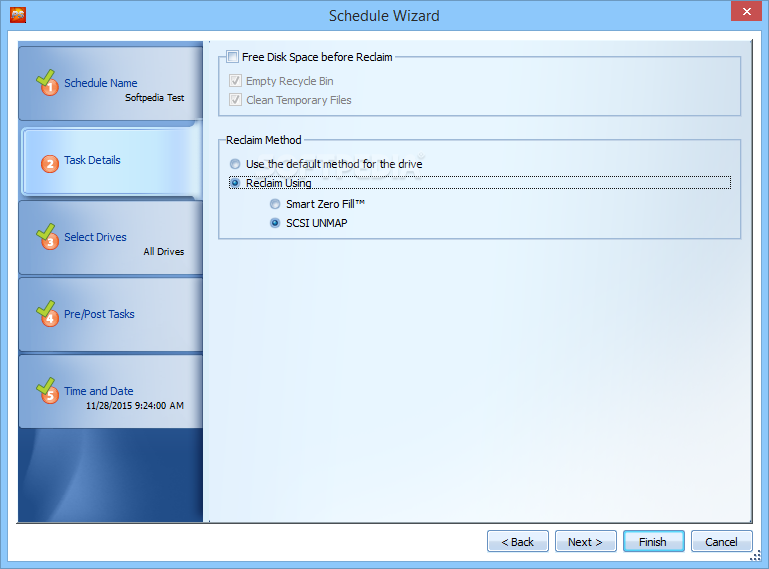769x569 pixels.
Task: Open the Task Details step
Action: click(x=111, y=162)
